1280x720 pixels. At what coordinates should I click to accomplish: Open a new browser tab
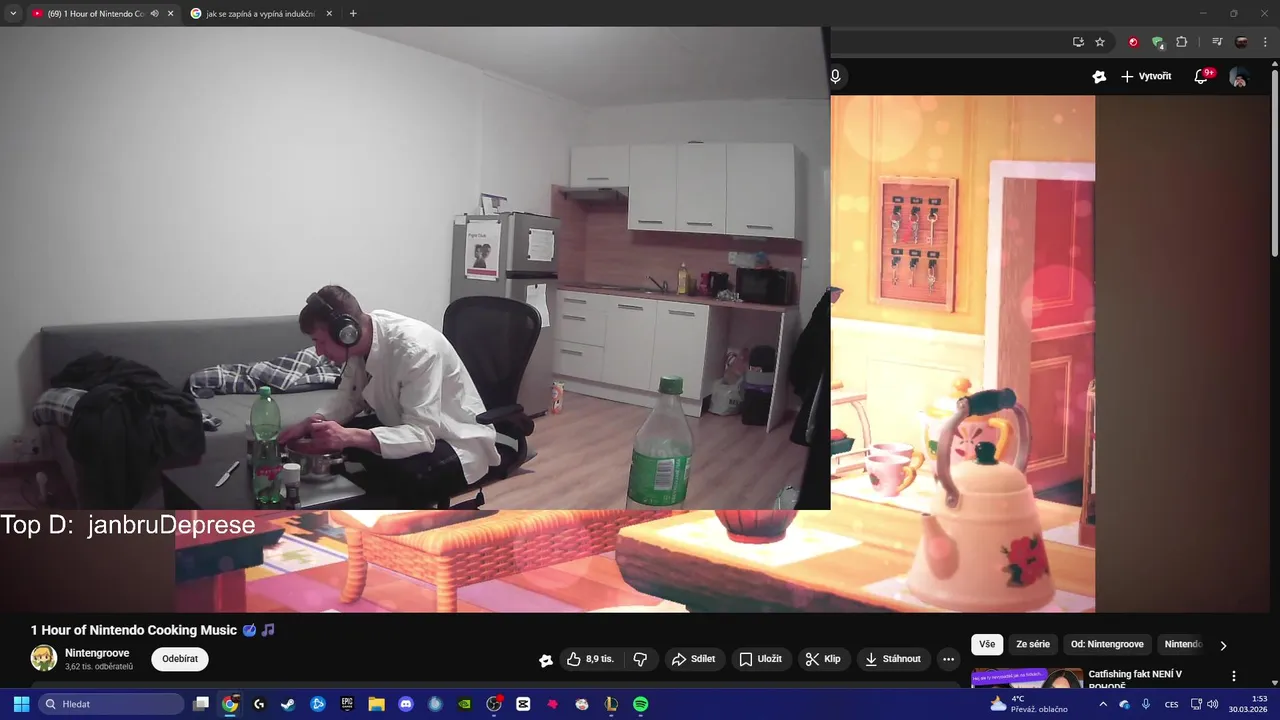tap(353, 13)
